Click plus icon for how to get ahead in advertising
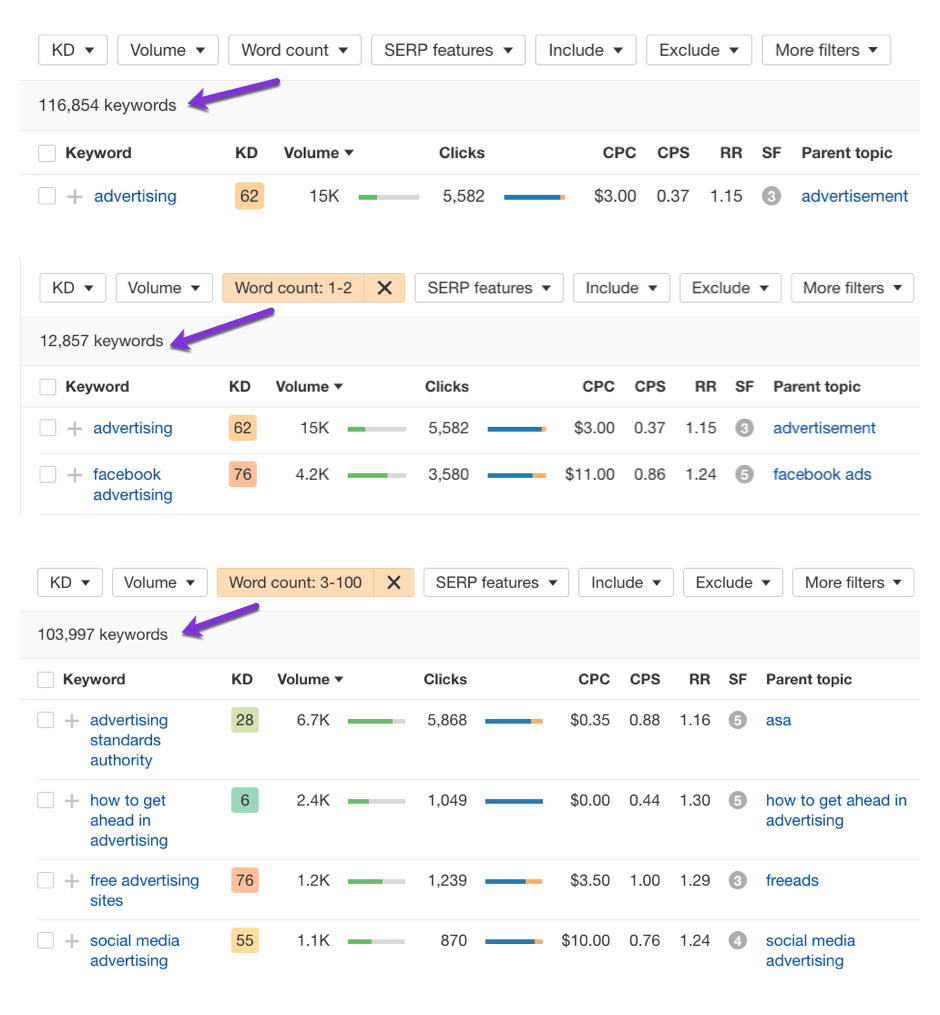The image size is (940, 1015). tap(72, 801)
